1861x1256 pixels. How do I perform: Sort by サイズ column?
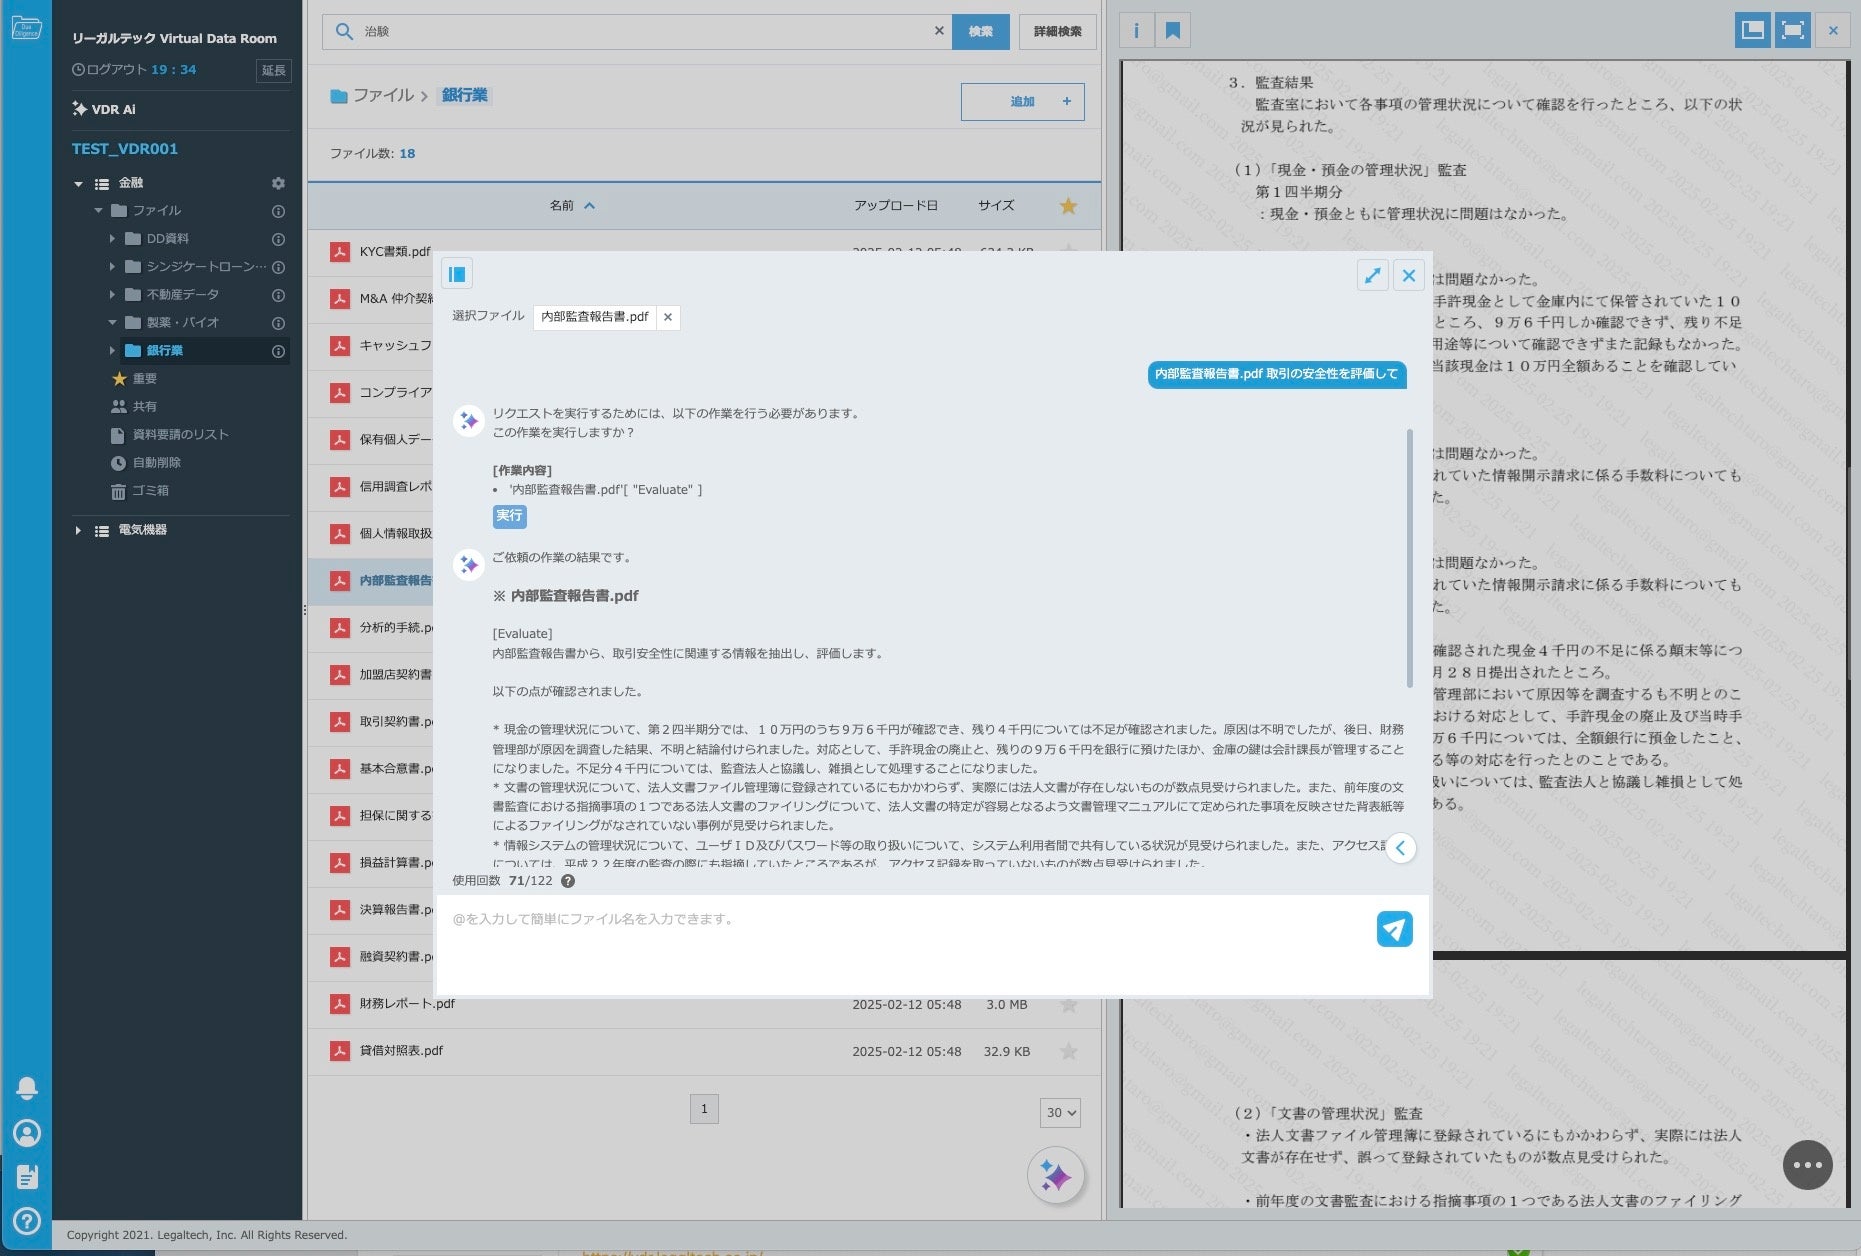tap(996, 206)
